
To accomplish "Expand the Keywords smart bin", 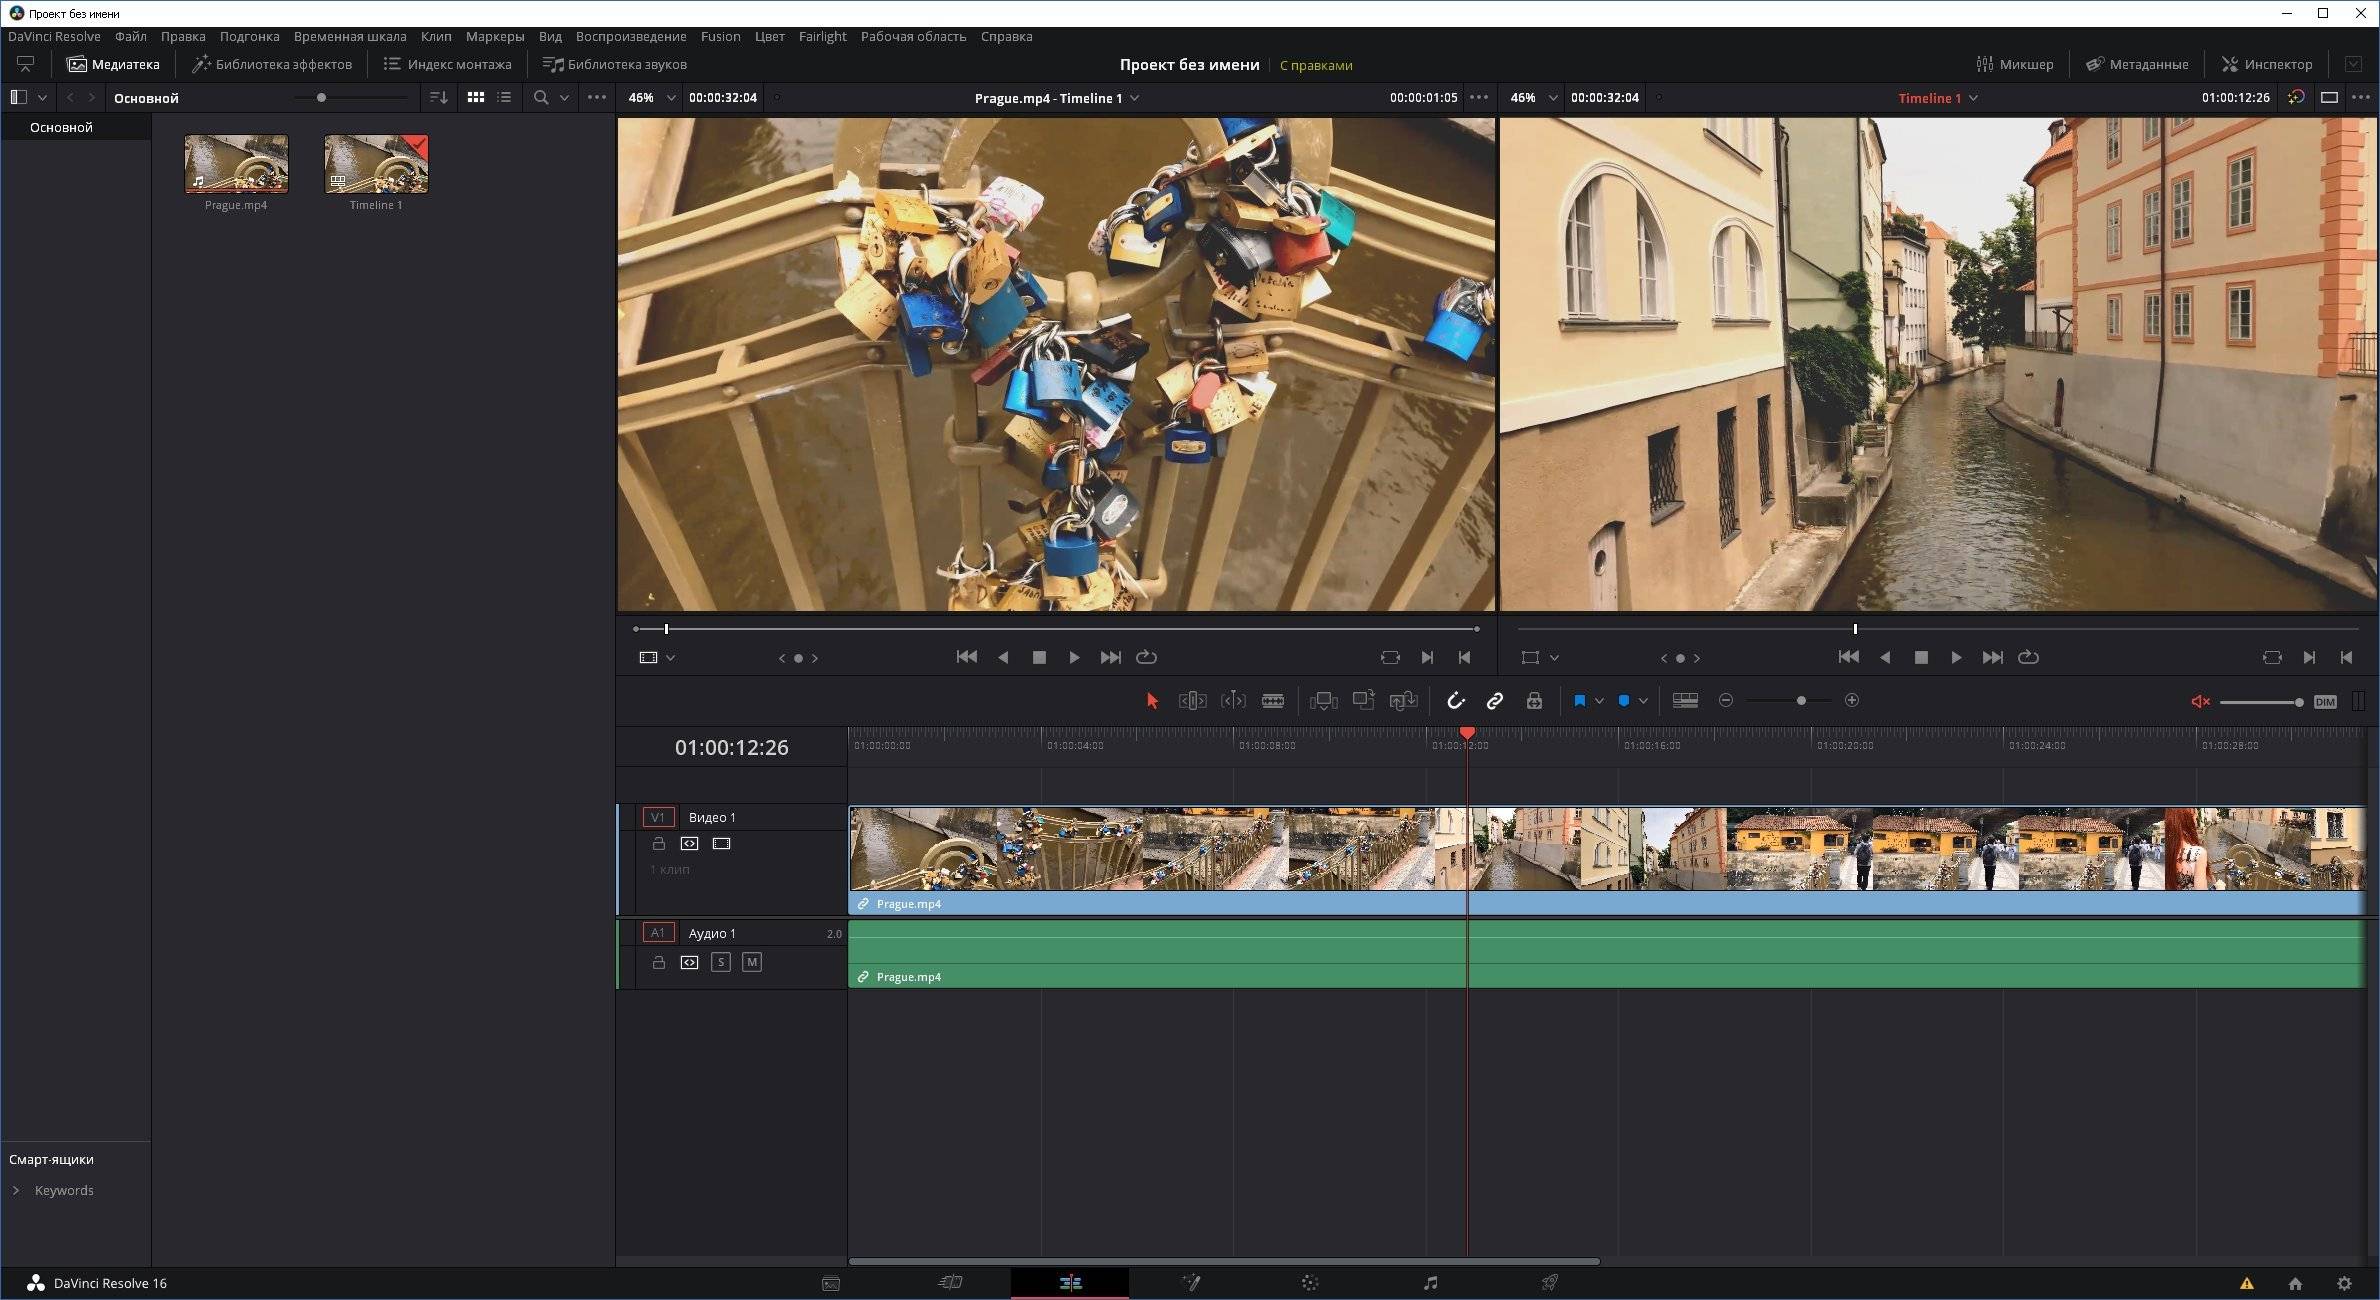I will click(x=16, y=1190).
